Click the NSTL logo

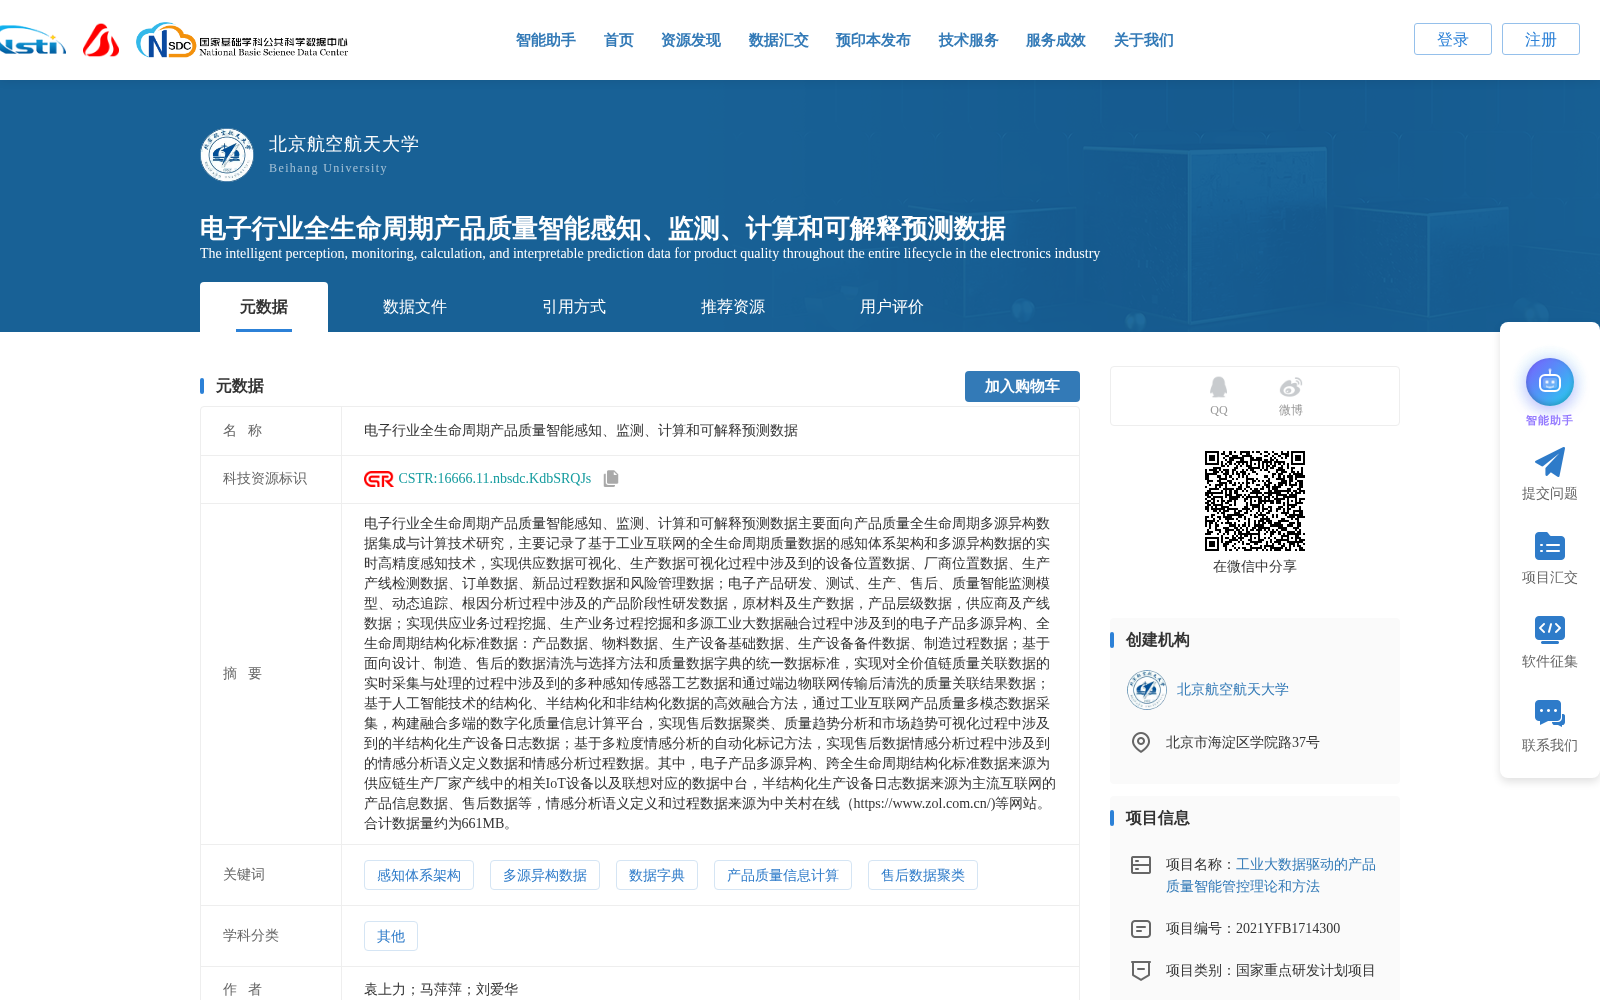point(32,41)
